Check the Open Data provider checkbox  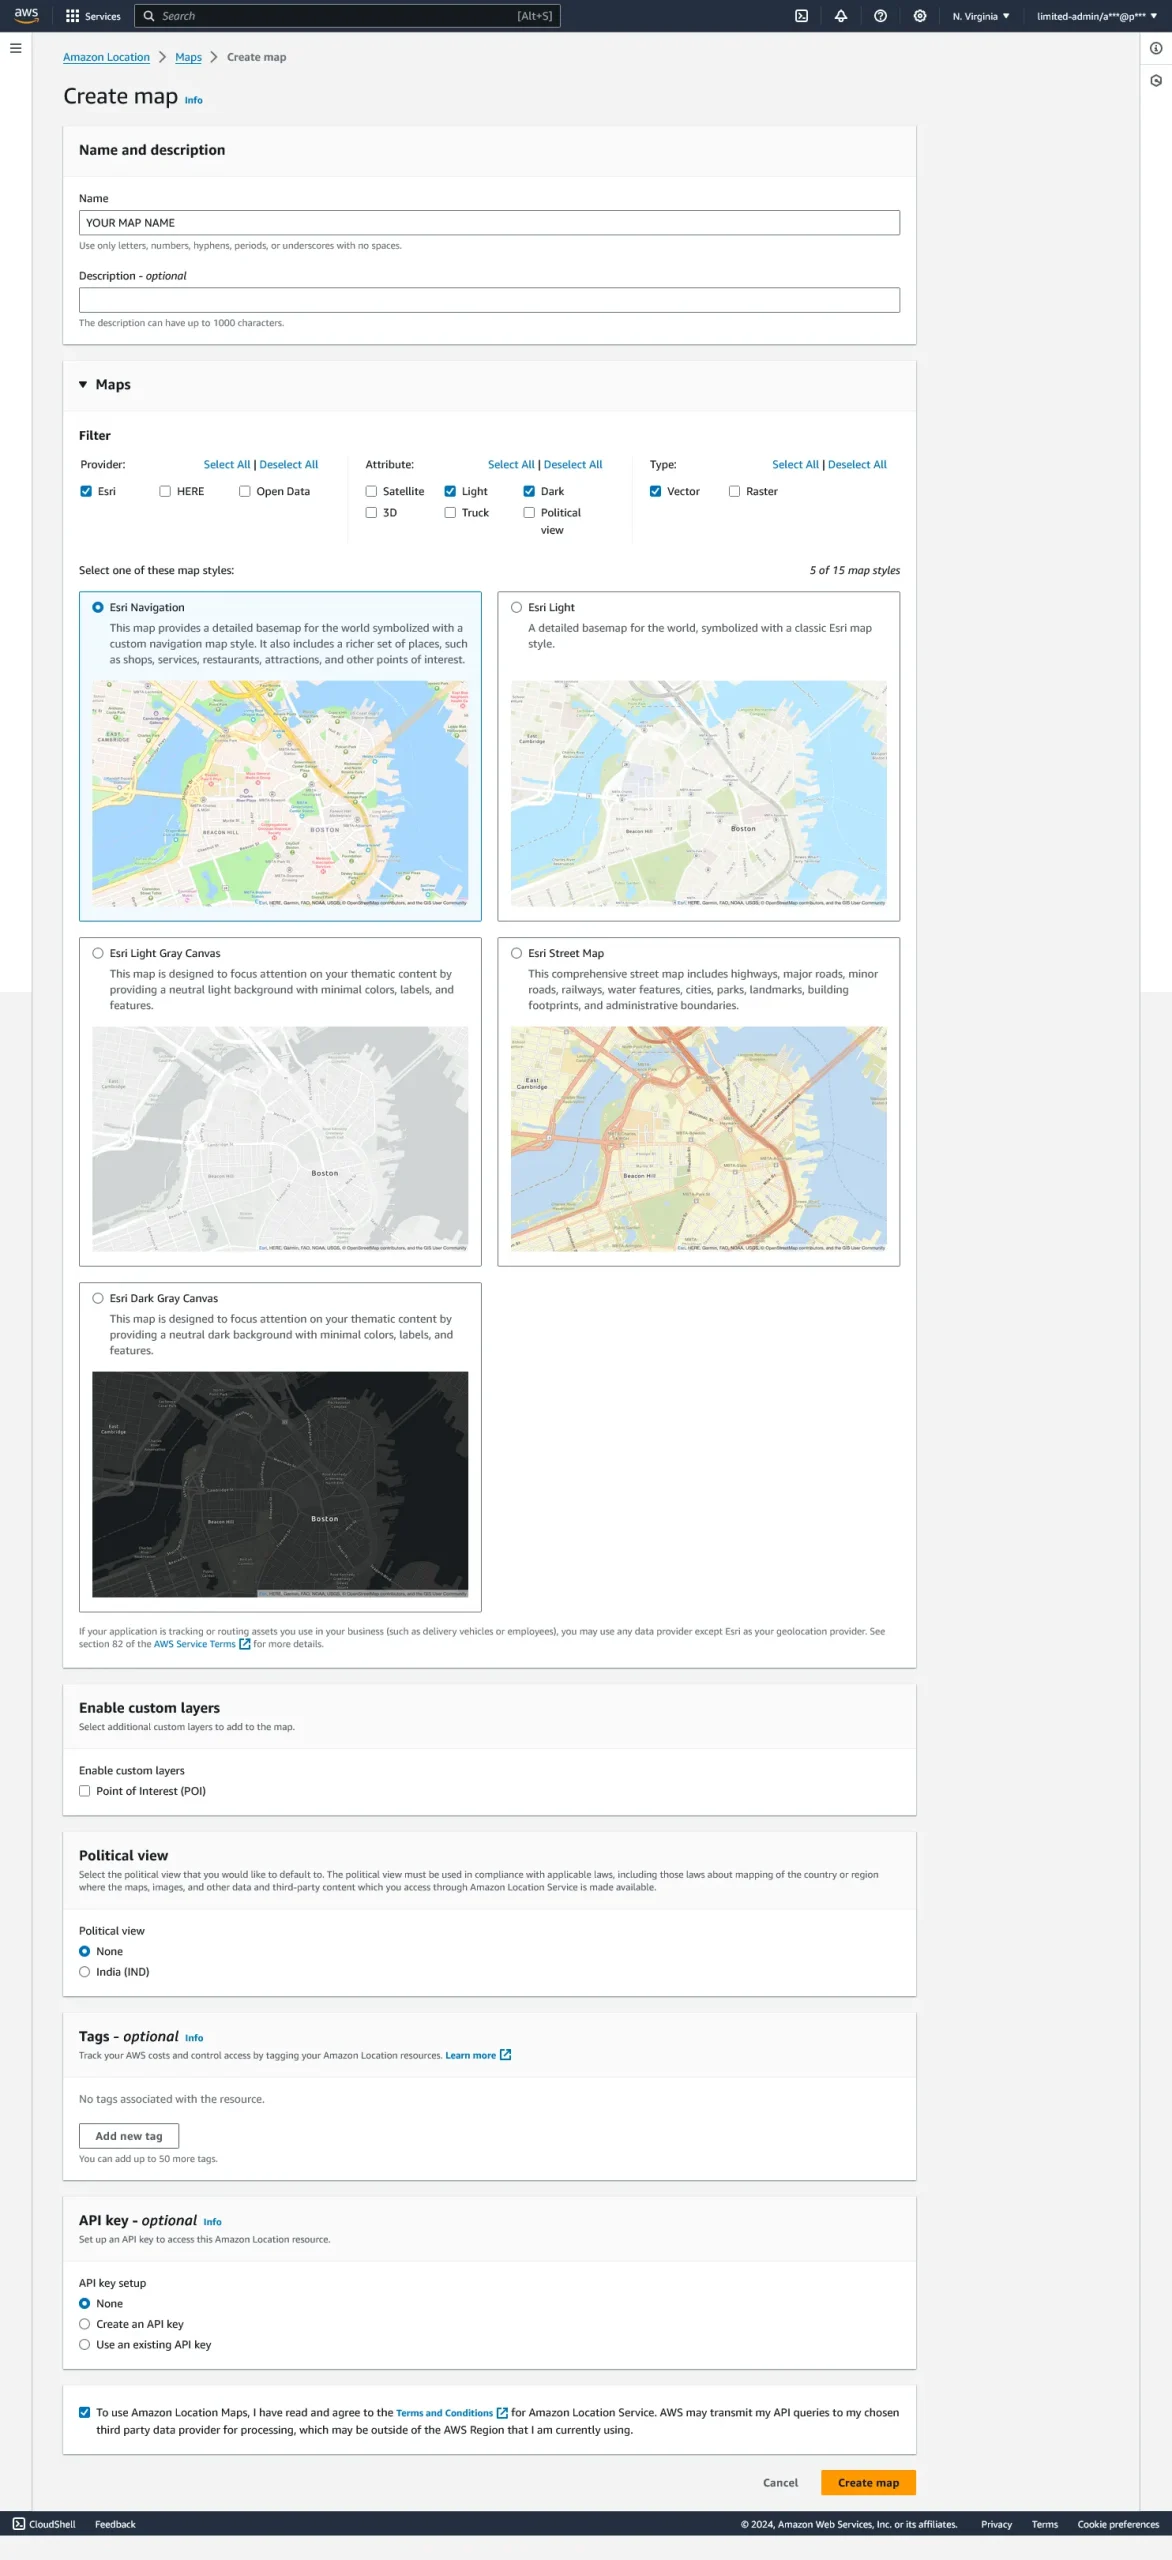click(x=245, y=492)
